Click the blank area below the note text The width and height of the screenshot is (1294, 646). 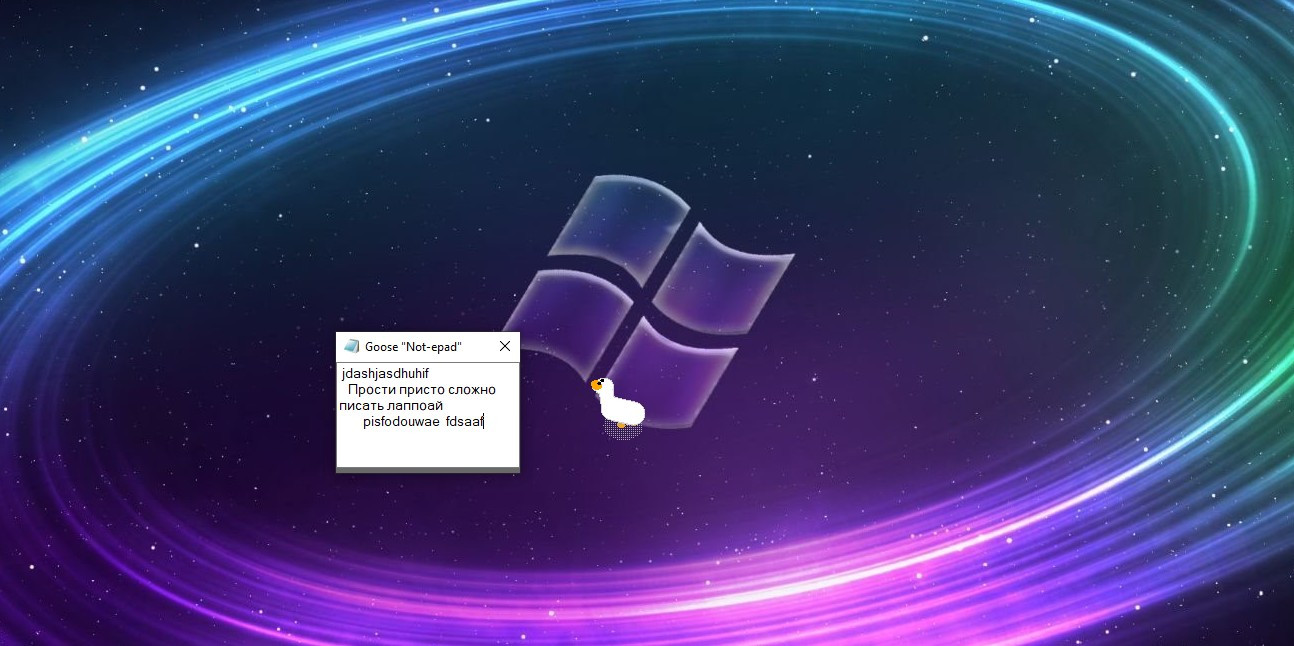(x=427, y=449)
